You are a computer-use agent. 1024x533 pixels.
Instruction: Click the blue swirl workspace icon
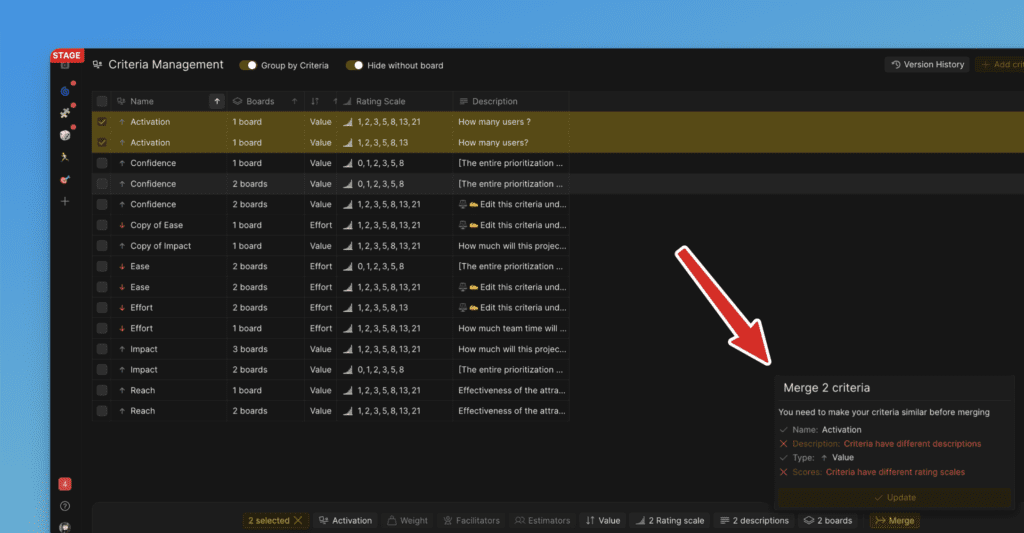[x=65, y=91]
